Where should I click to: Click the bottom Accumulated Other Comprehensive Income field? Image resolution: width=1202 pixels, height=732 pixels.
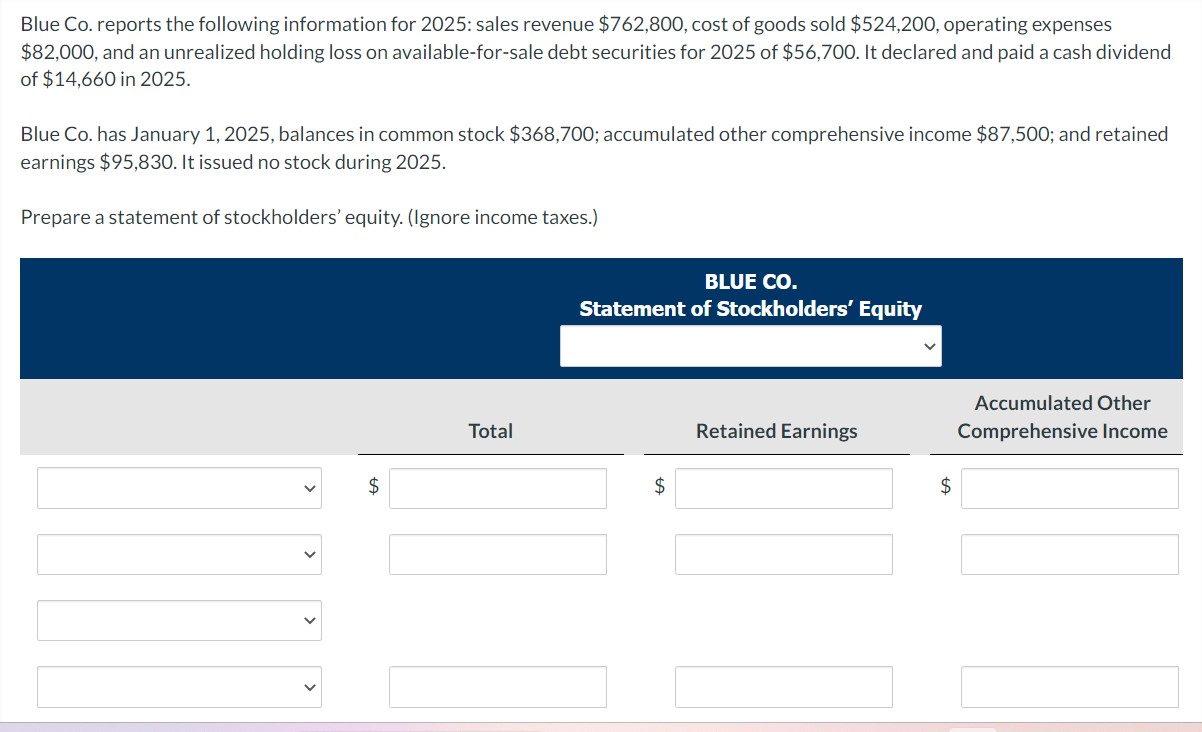click(x=1068, y=687)
